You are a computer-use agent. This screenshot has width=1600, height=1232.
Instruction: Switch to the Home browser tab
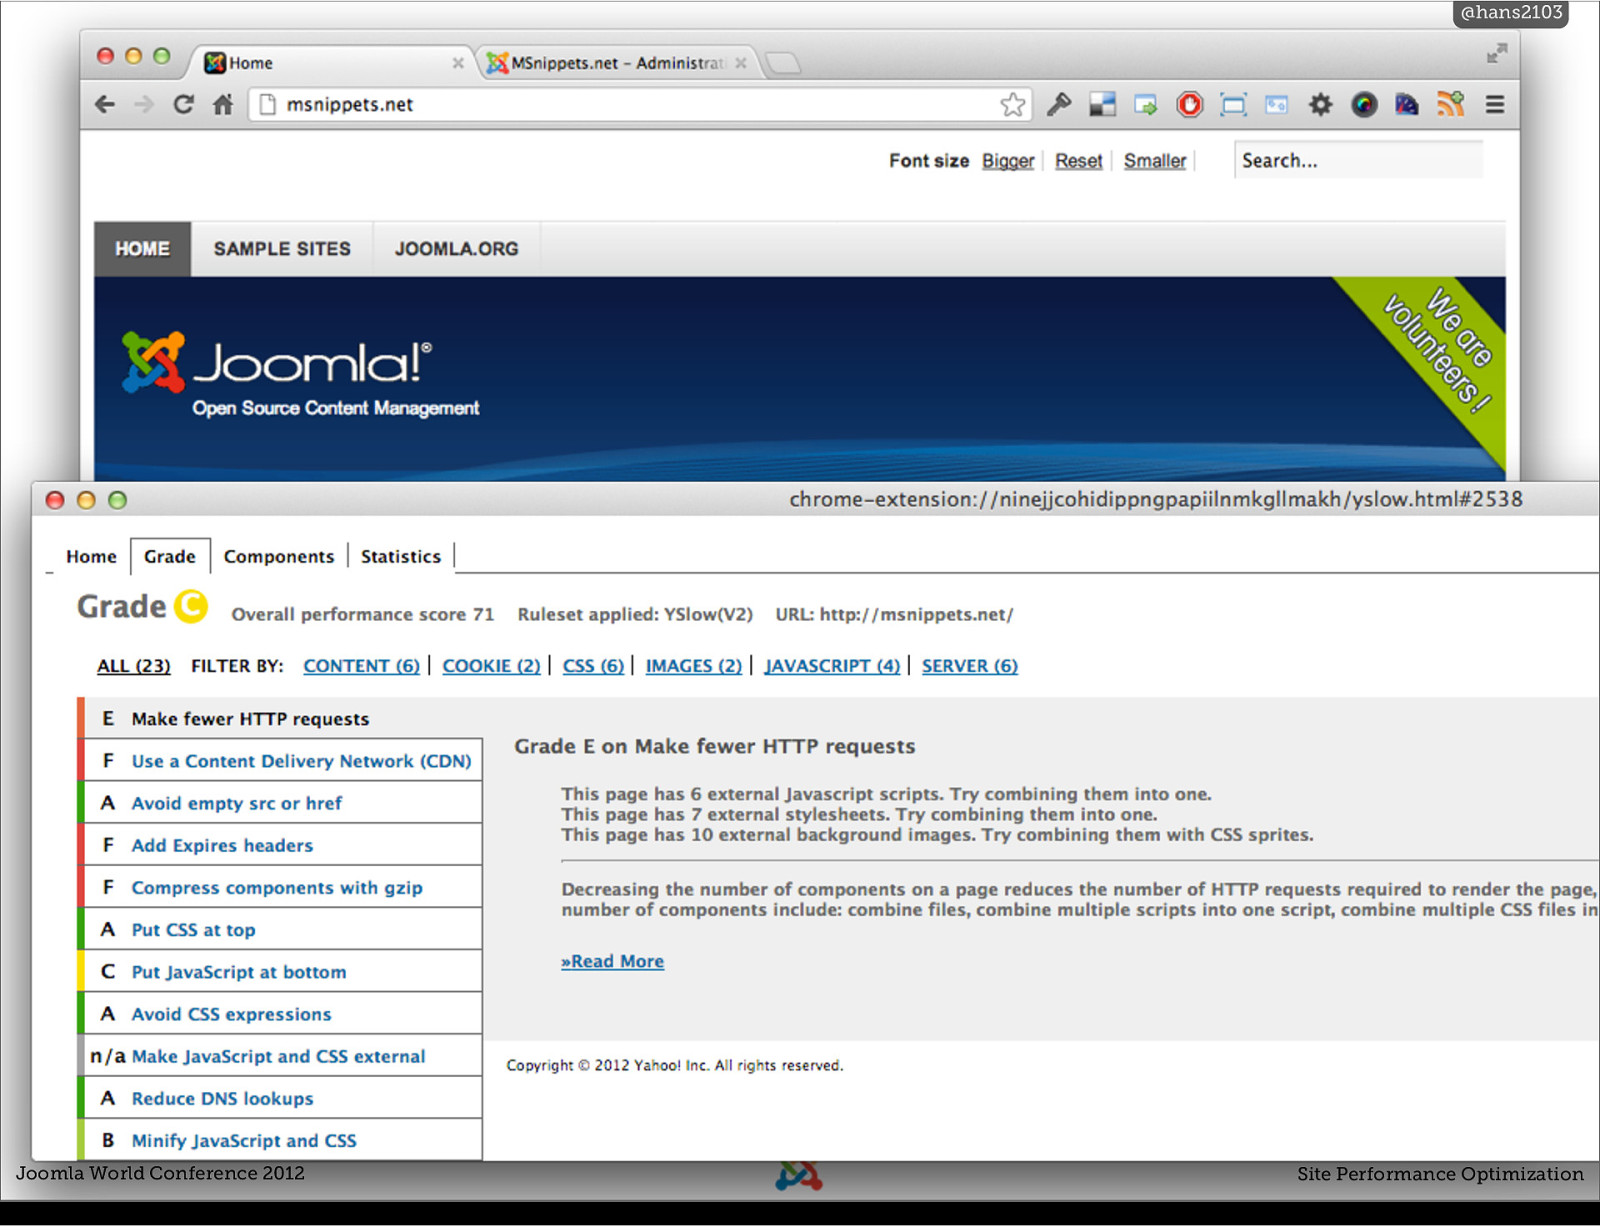pyautogui.click(x=330, y=63)
